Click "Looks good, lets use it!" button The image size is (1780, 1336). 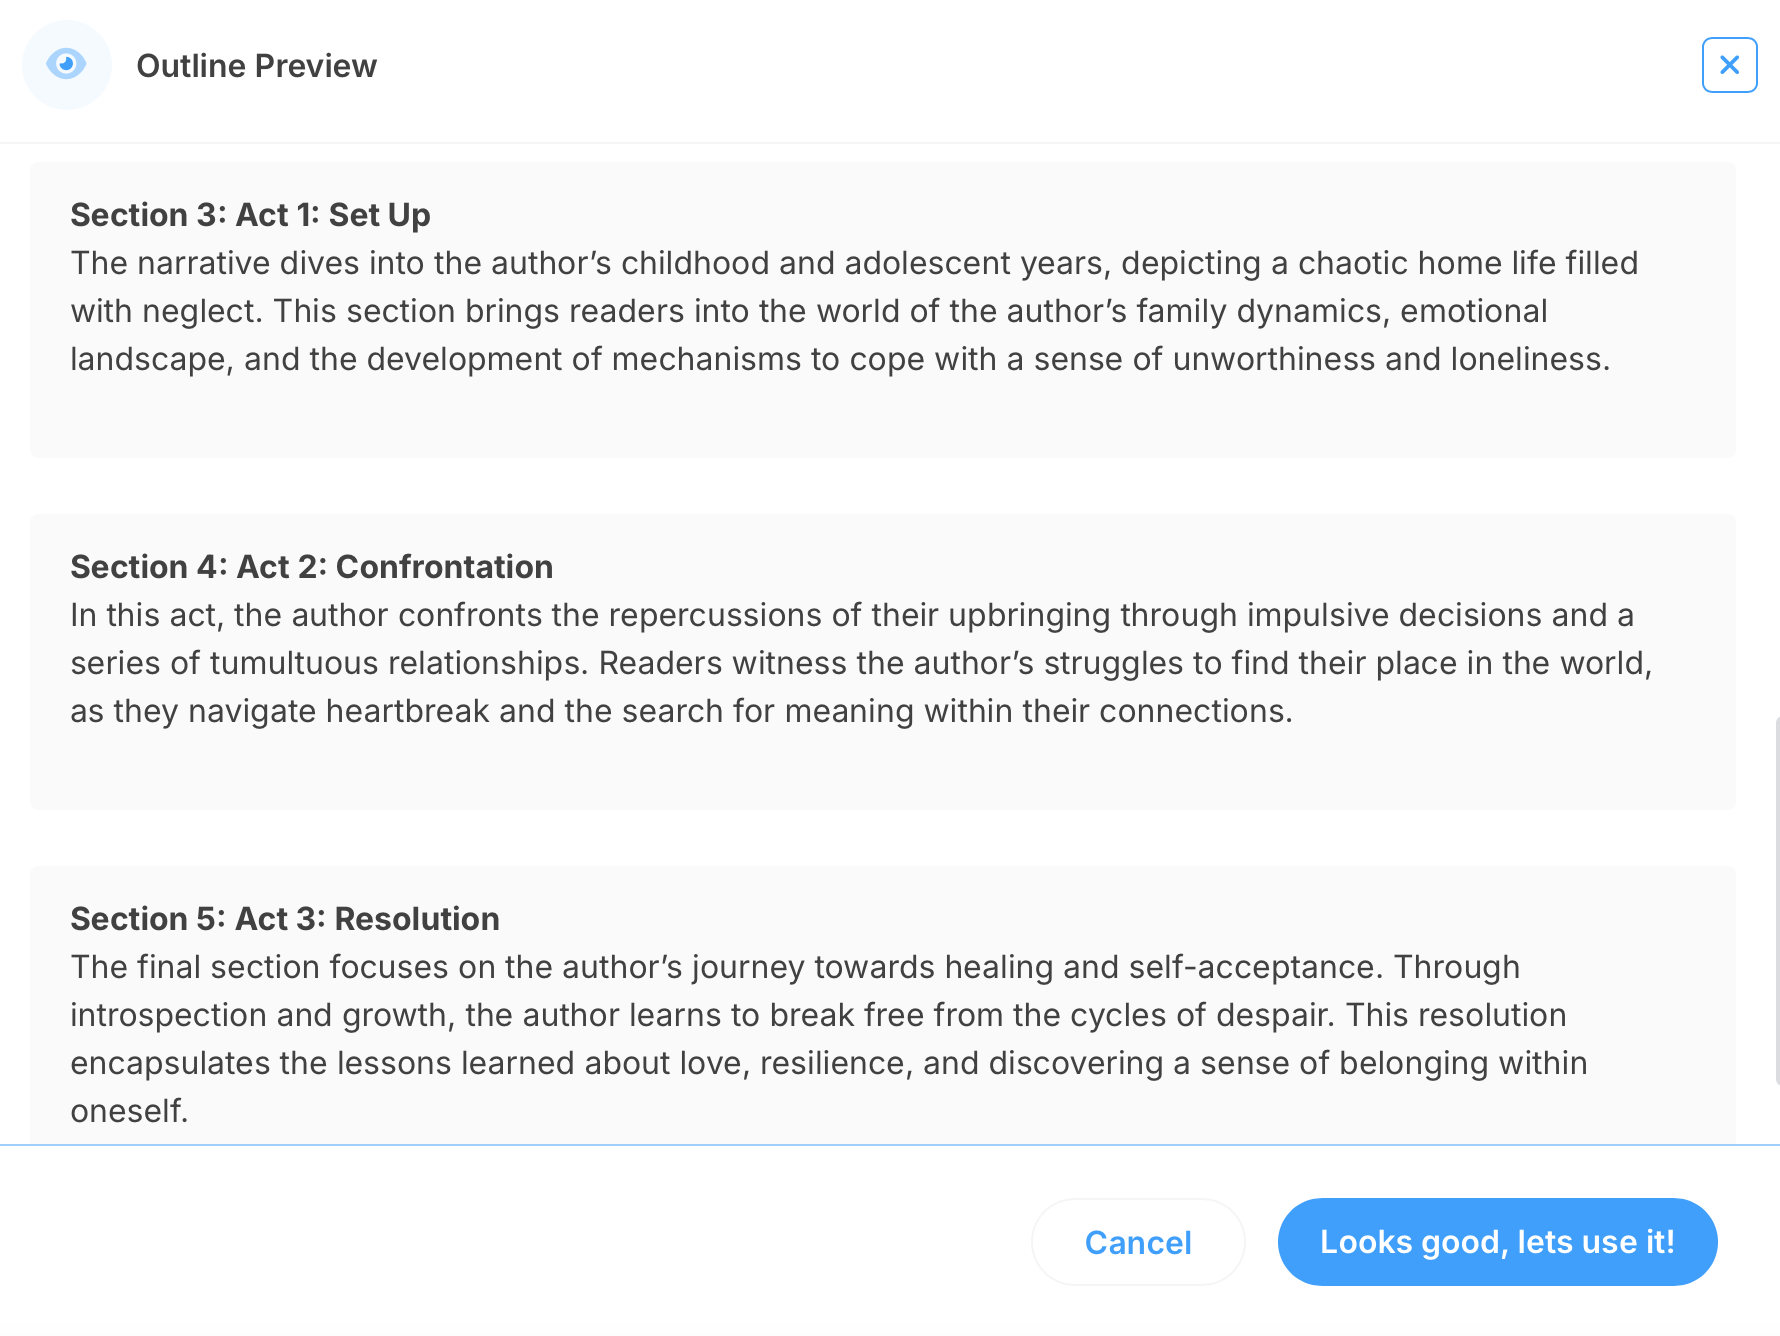[x=1497, y=1242]
